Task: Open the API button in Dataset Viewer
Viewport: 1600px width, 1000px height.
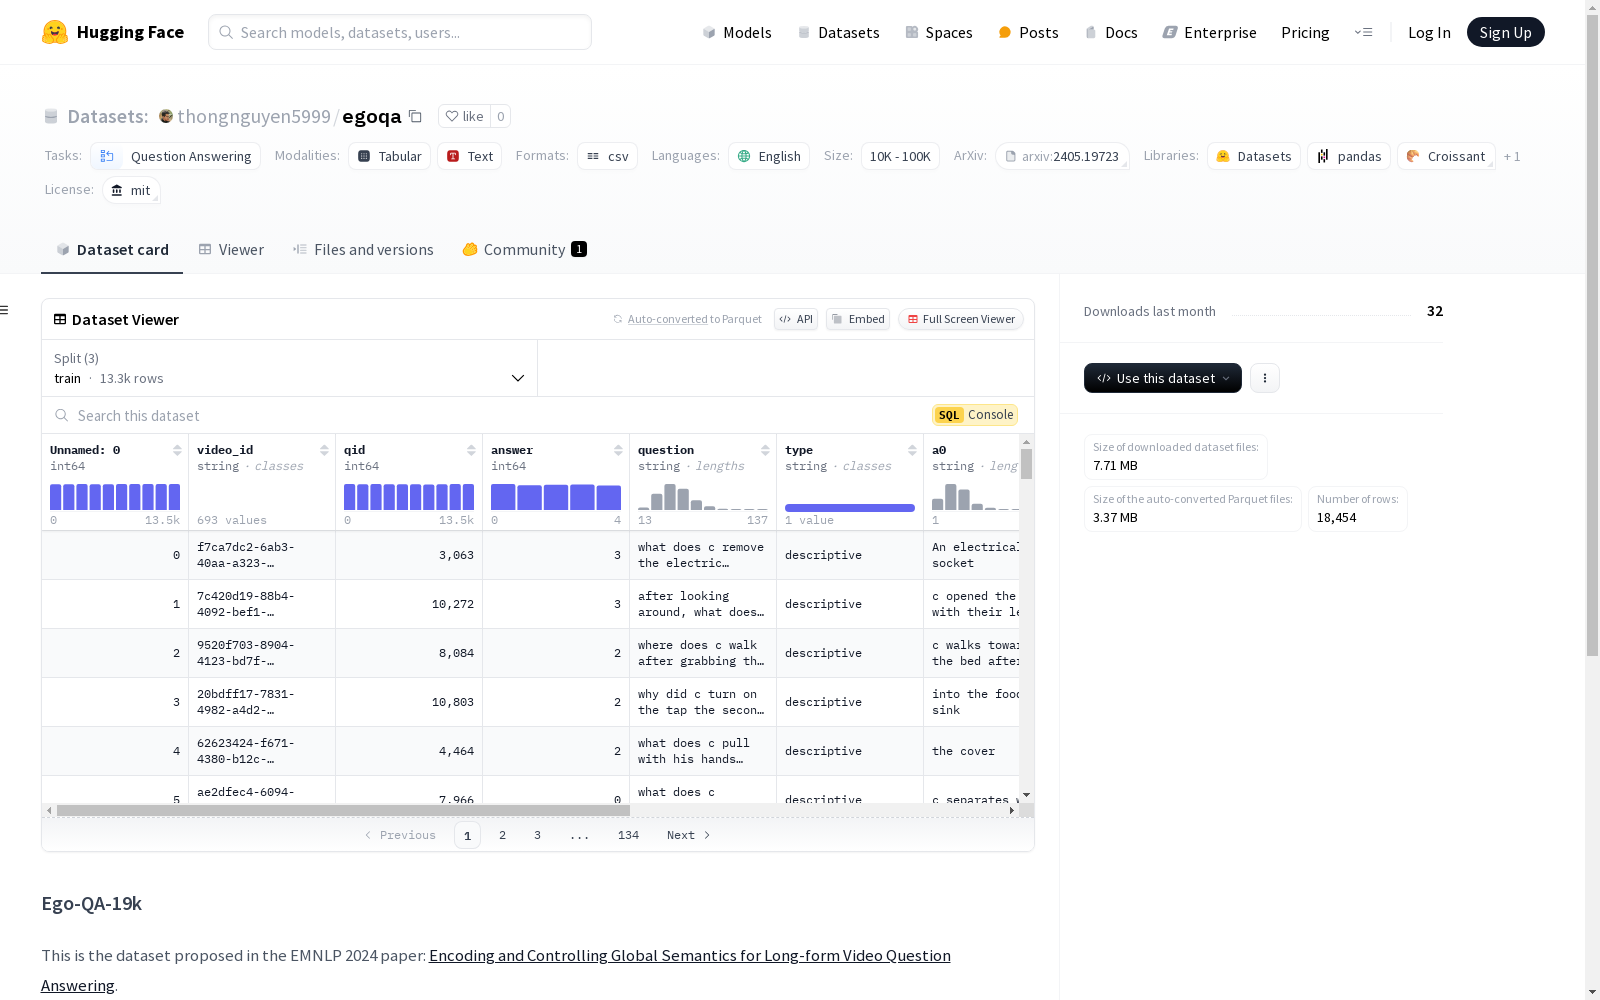Action: coord(796,319)
